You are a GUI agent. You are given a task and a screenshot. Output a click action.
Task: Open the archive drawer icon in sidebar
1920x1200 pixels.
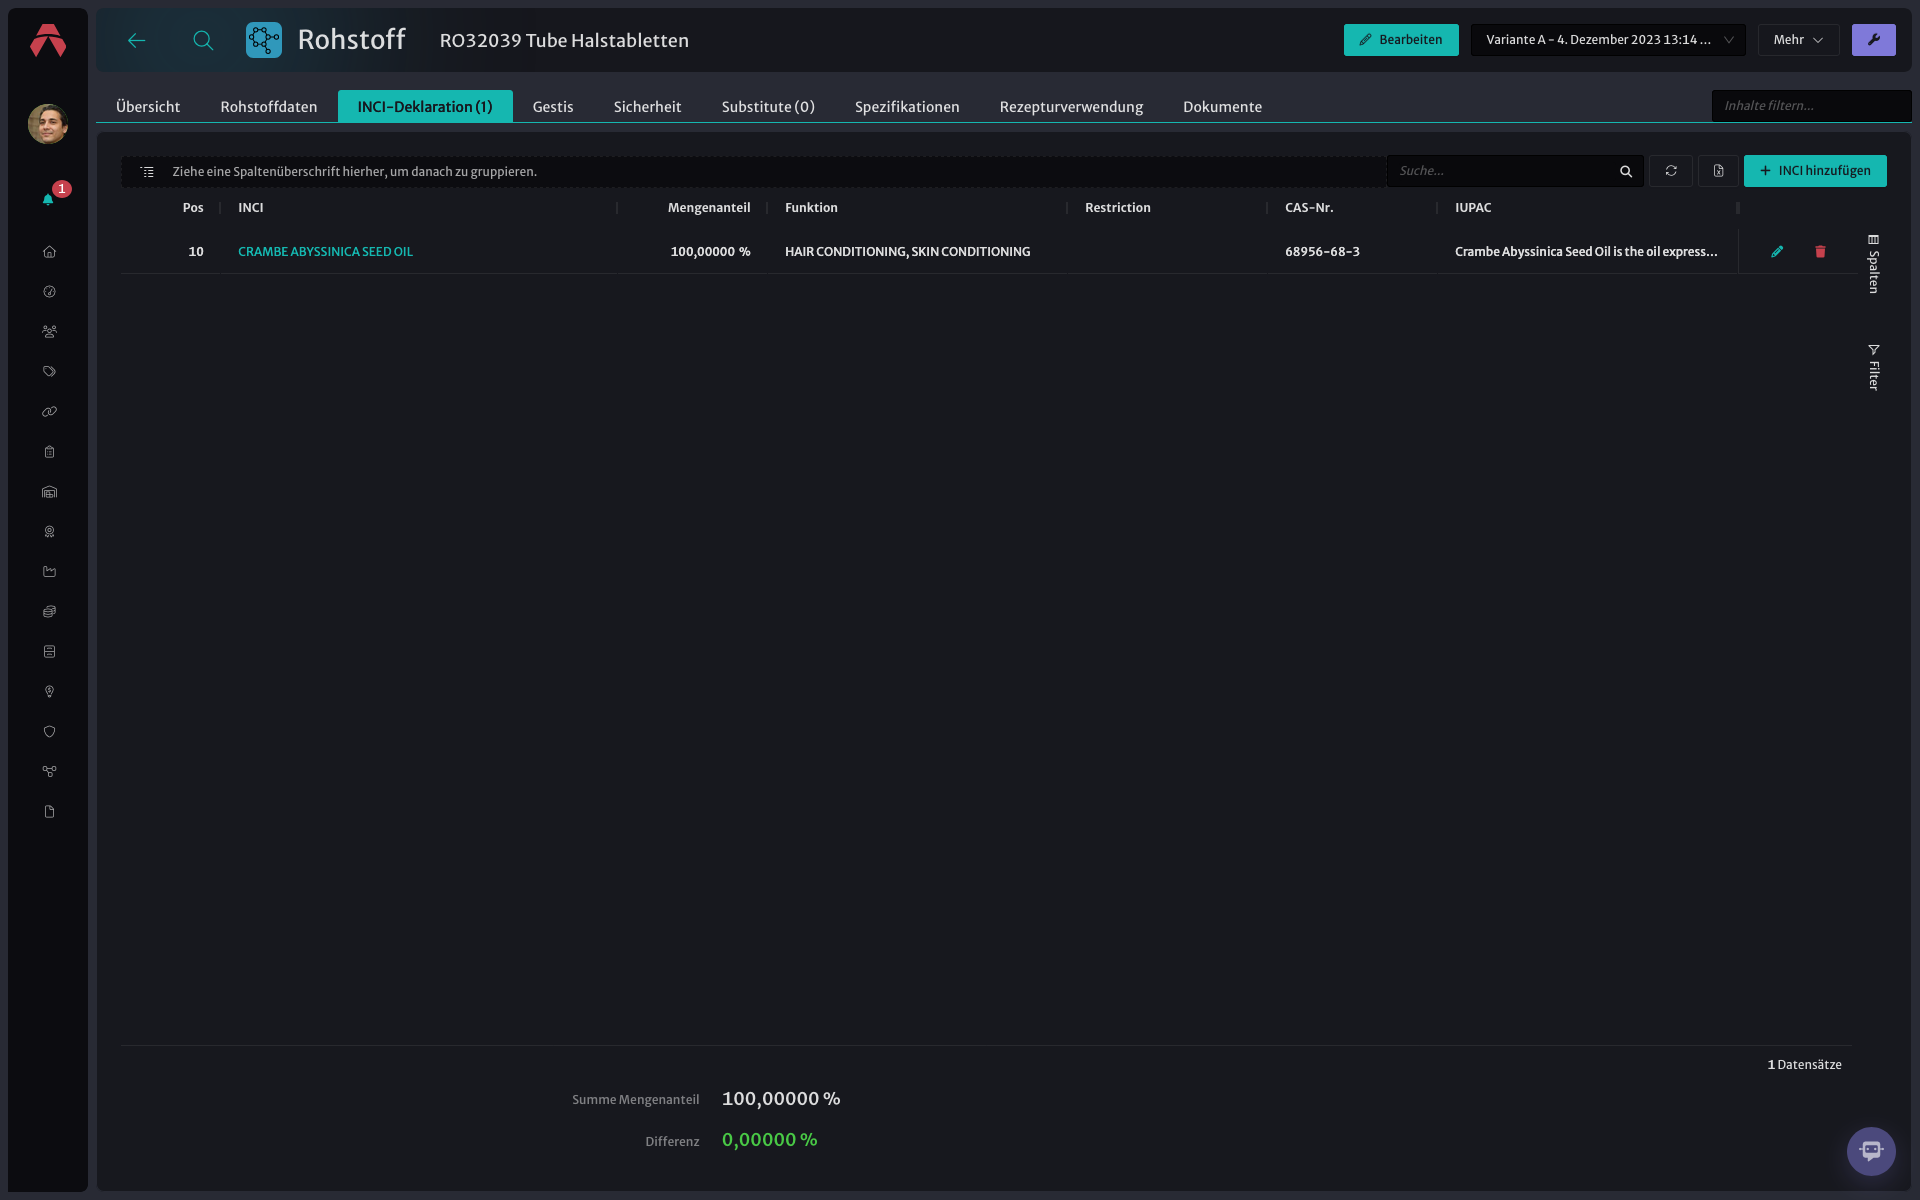49,652
